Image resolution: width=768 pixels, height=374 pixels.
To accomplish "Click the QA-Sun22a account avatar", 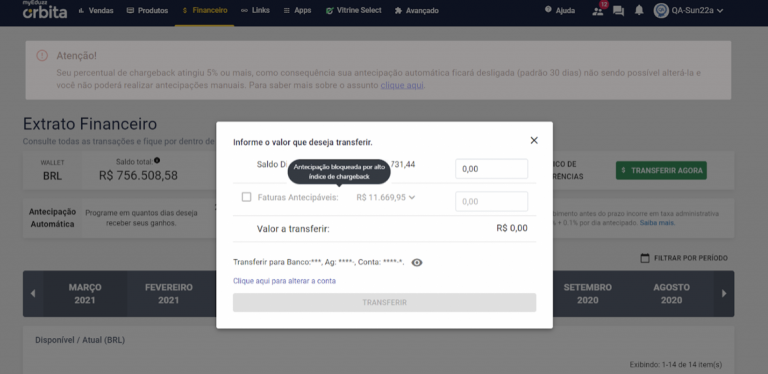I will pyautogui.click(x=661, y=10).
